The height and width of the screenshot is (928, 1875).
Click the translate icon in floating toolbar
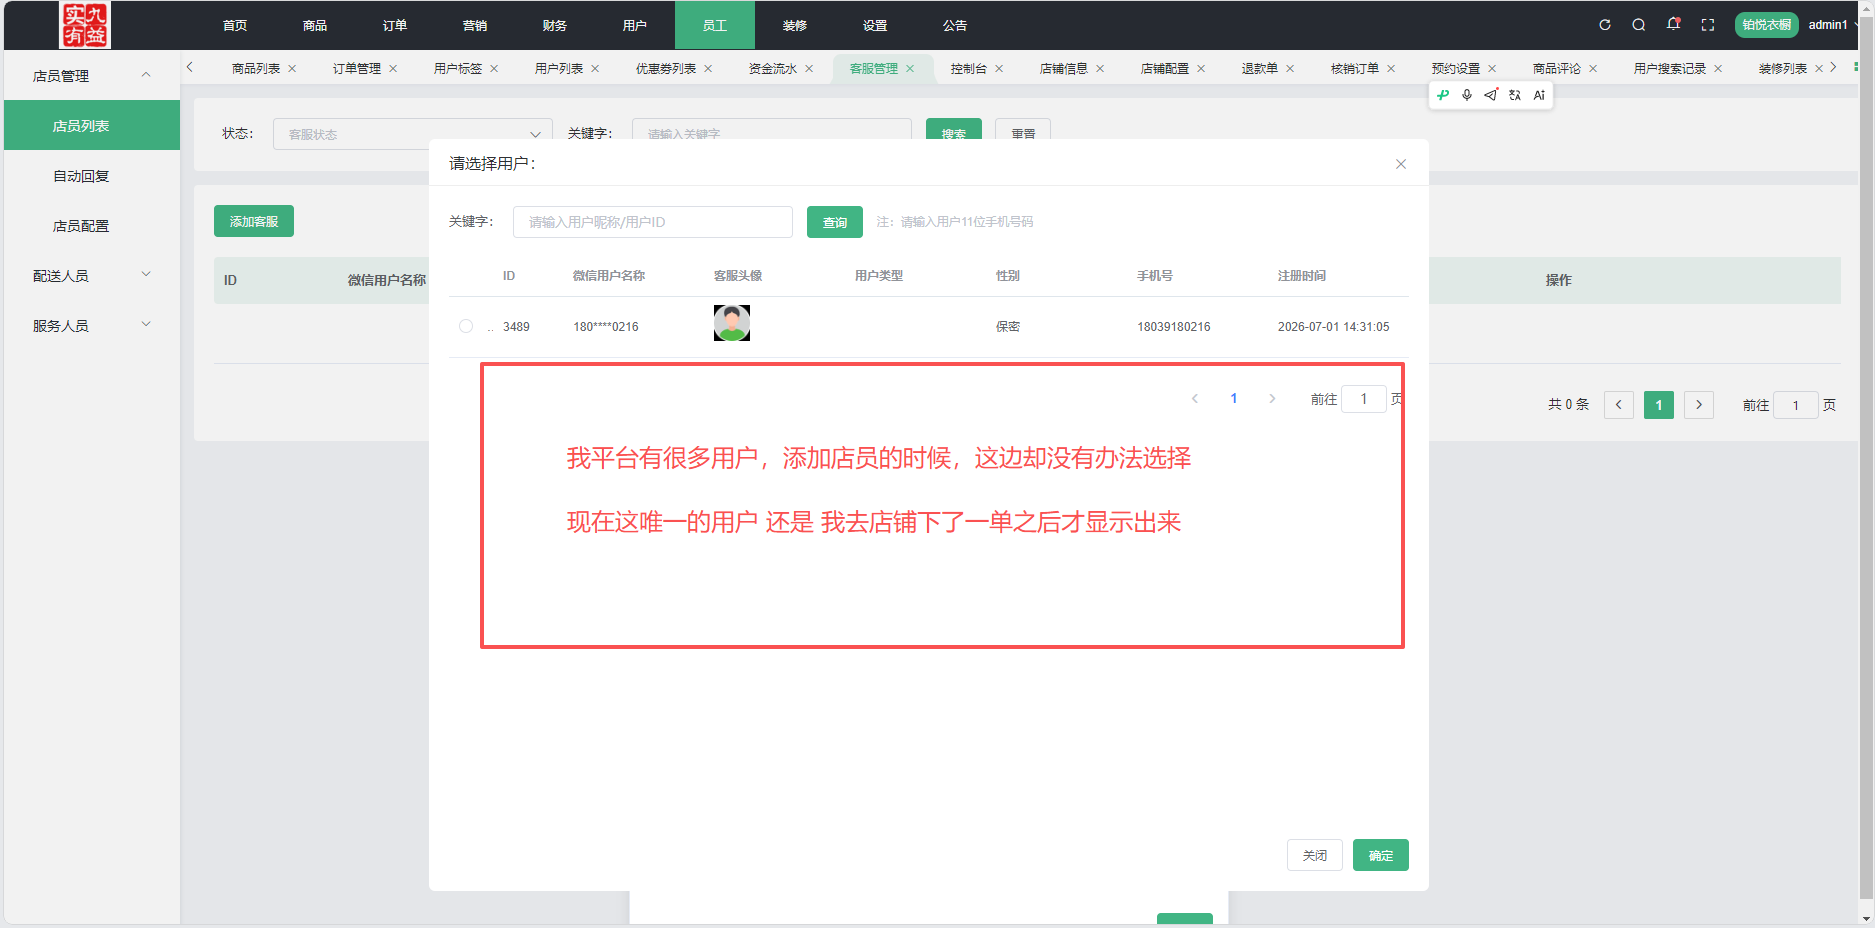pos(1515,95)
